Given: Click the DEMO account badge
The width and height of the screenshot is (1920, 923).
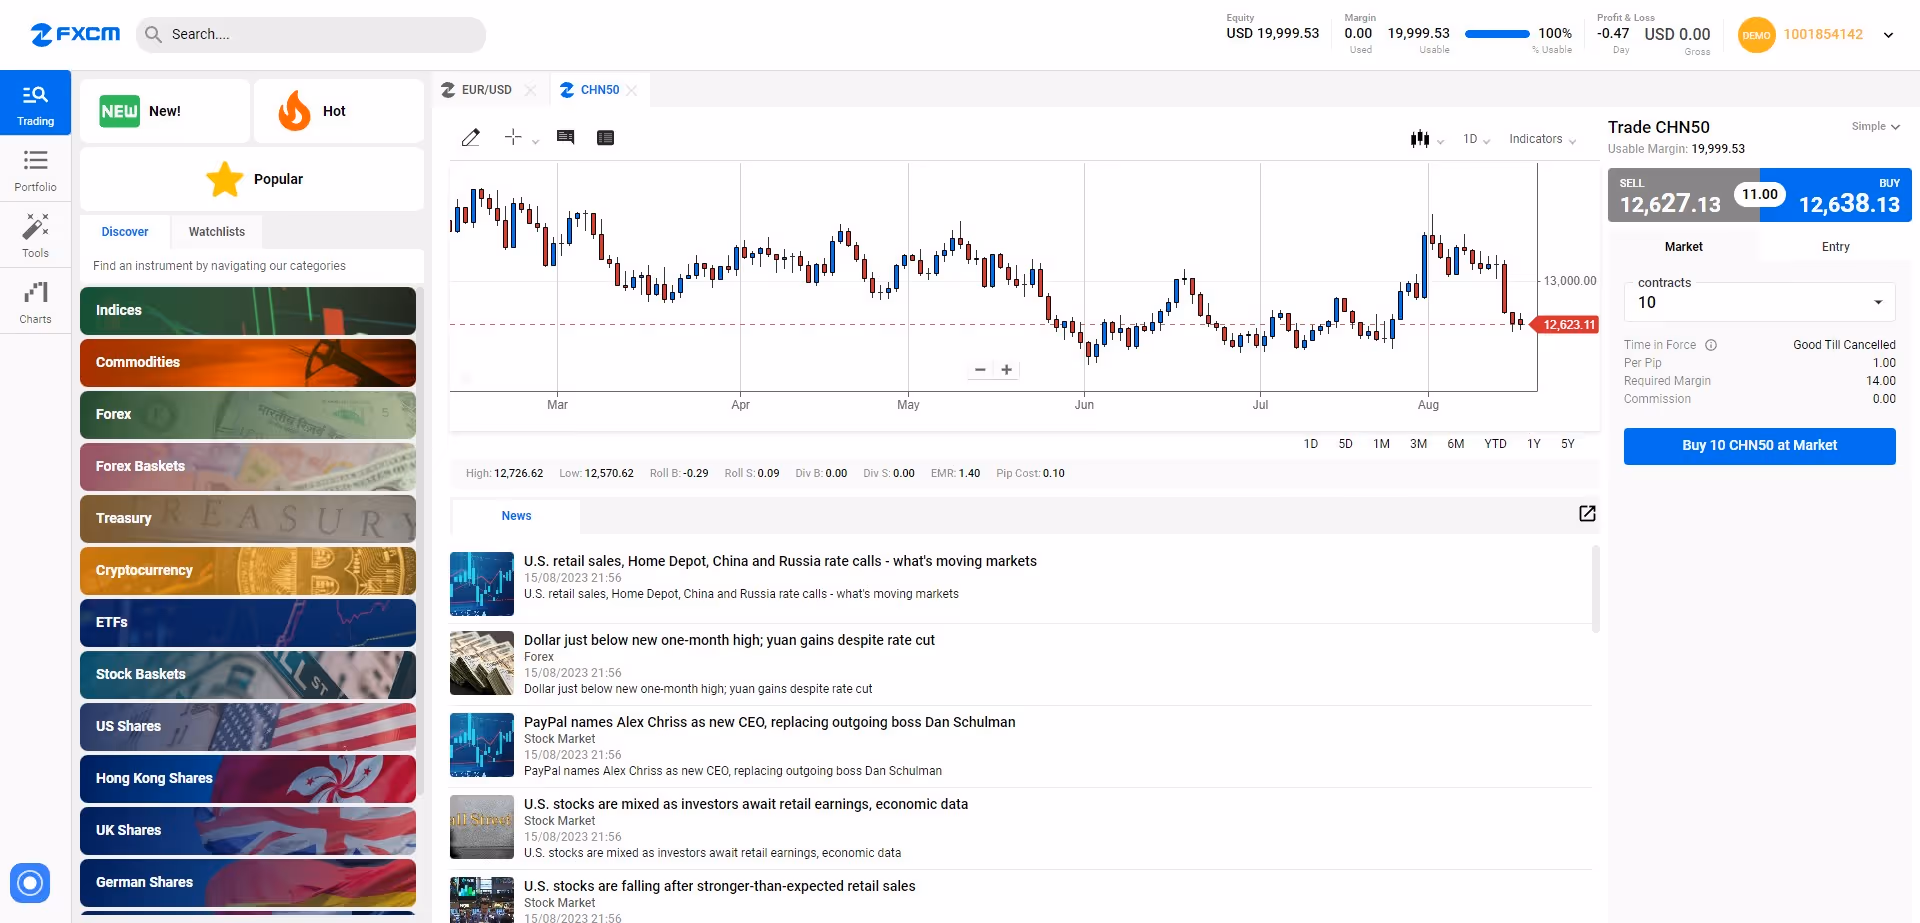Looking at the screenshot, I should (1756, 35).
